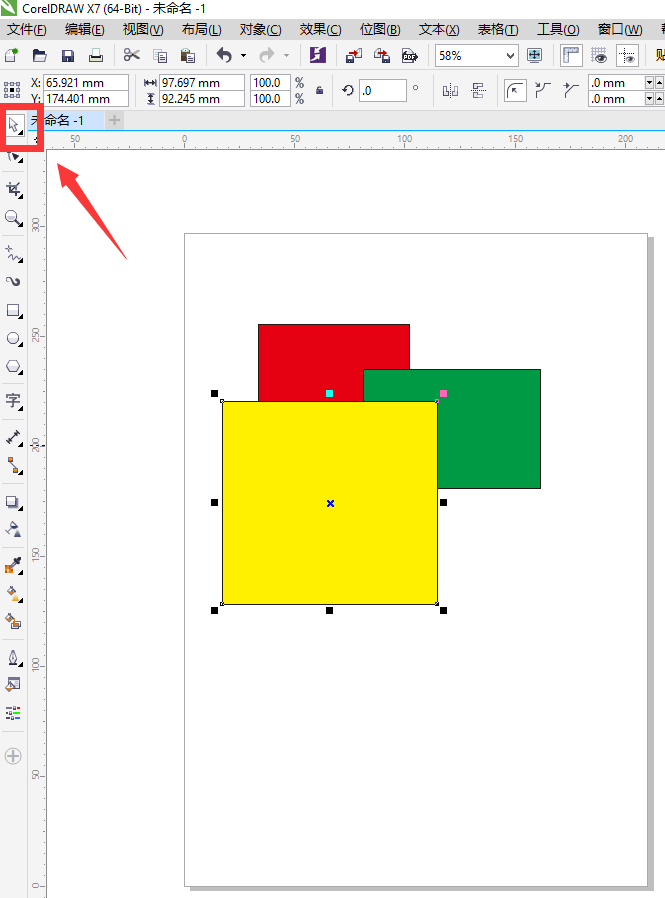Expand the redo history dropdown arrow

click(286, 56)
